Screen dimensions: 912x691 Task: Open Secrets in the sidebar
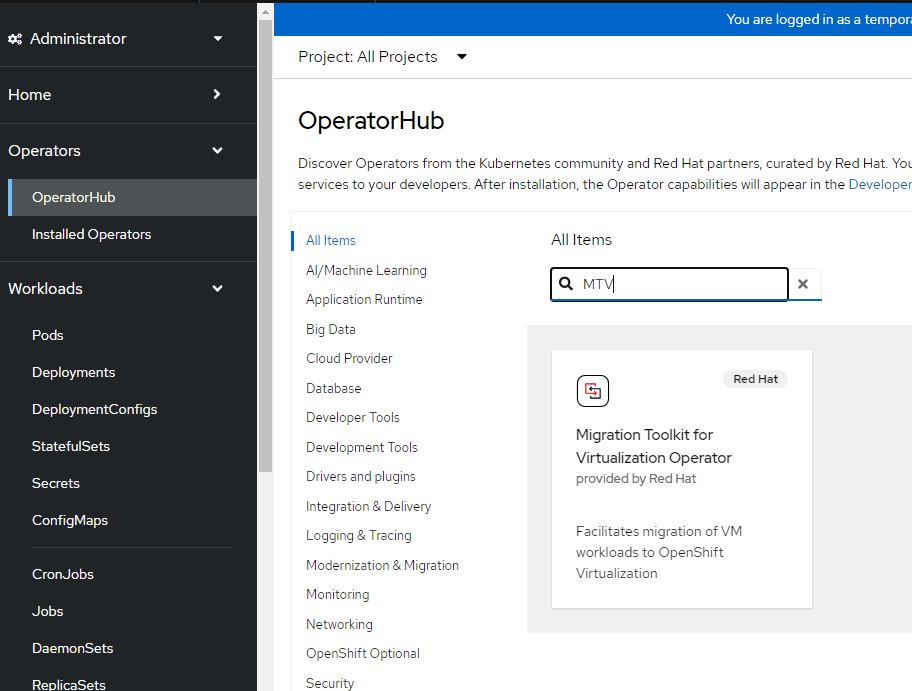pyautogui.click(x=56, y=483)
